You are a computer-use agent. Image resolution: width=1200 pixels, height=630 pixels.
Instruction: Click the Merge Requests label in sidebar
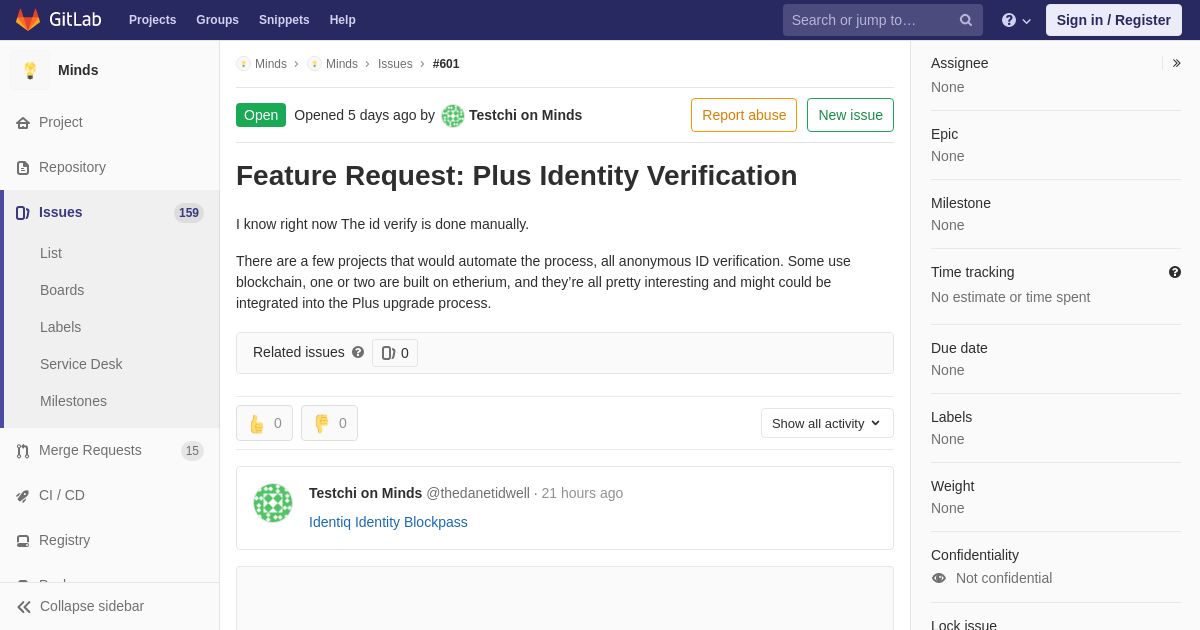coord(90,450)
